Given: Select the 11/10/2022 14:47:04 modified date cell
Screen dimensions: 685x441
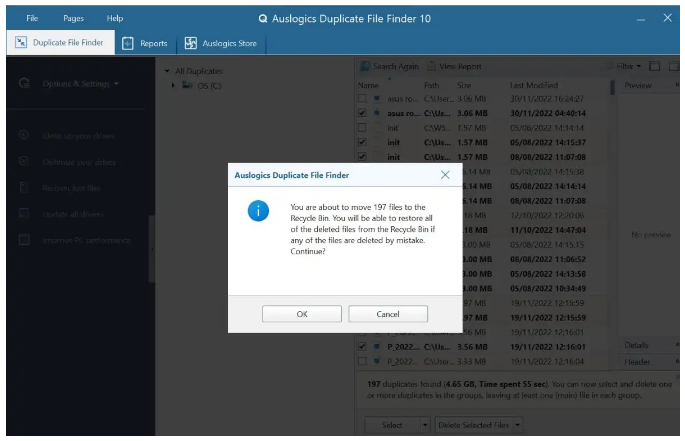Looking at the screenshot, I should coord(548,230).
